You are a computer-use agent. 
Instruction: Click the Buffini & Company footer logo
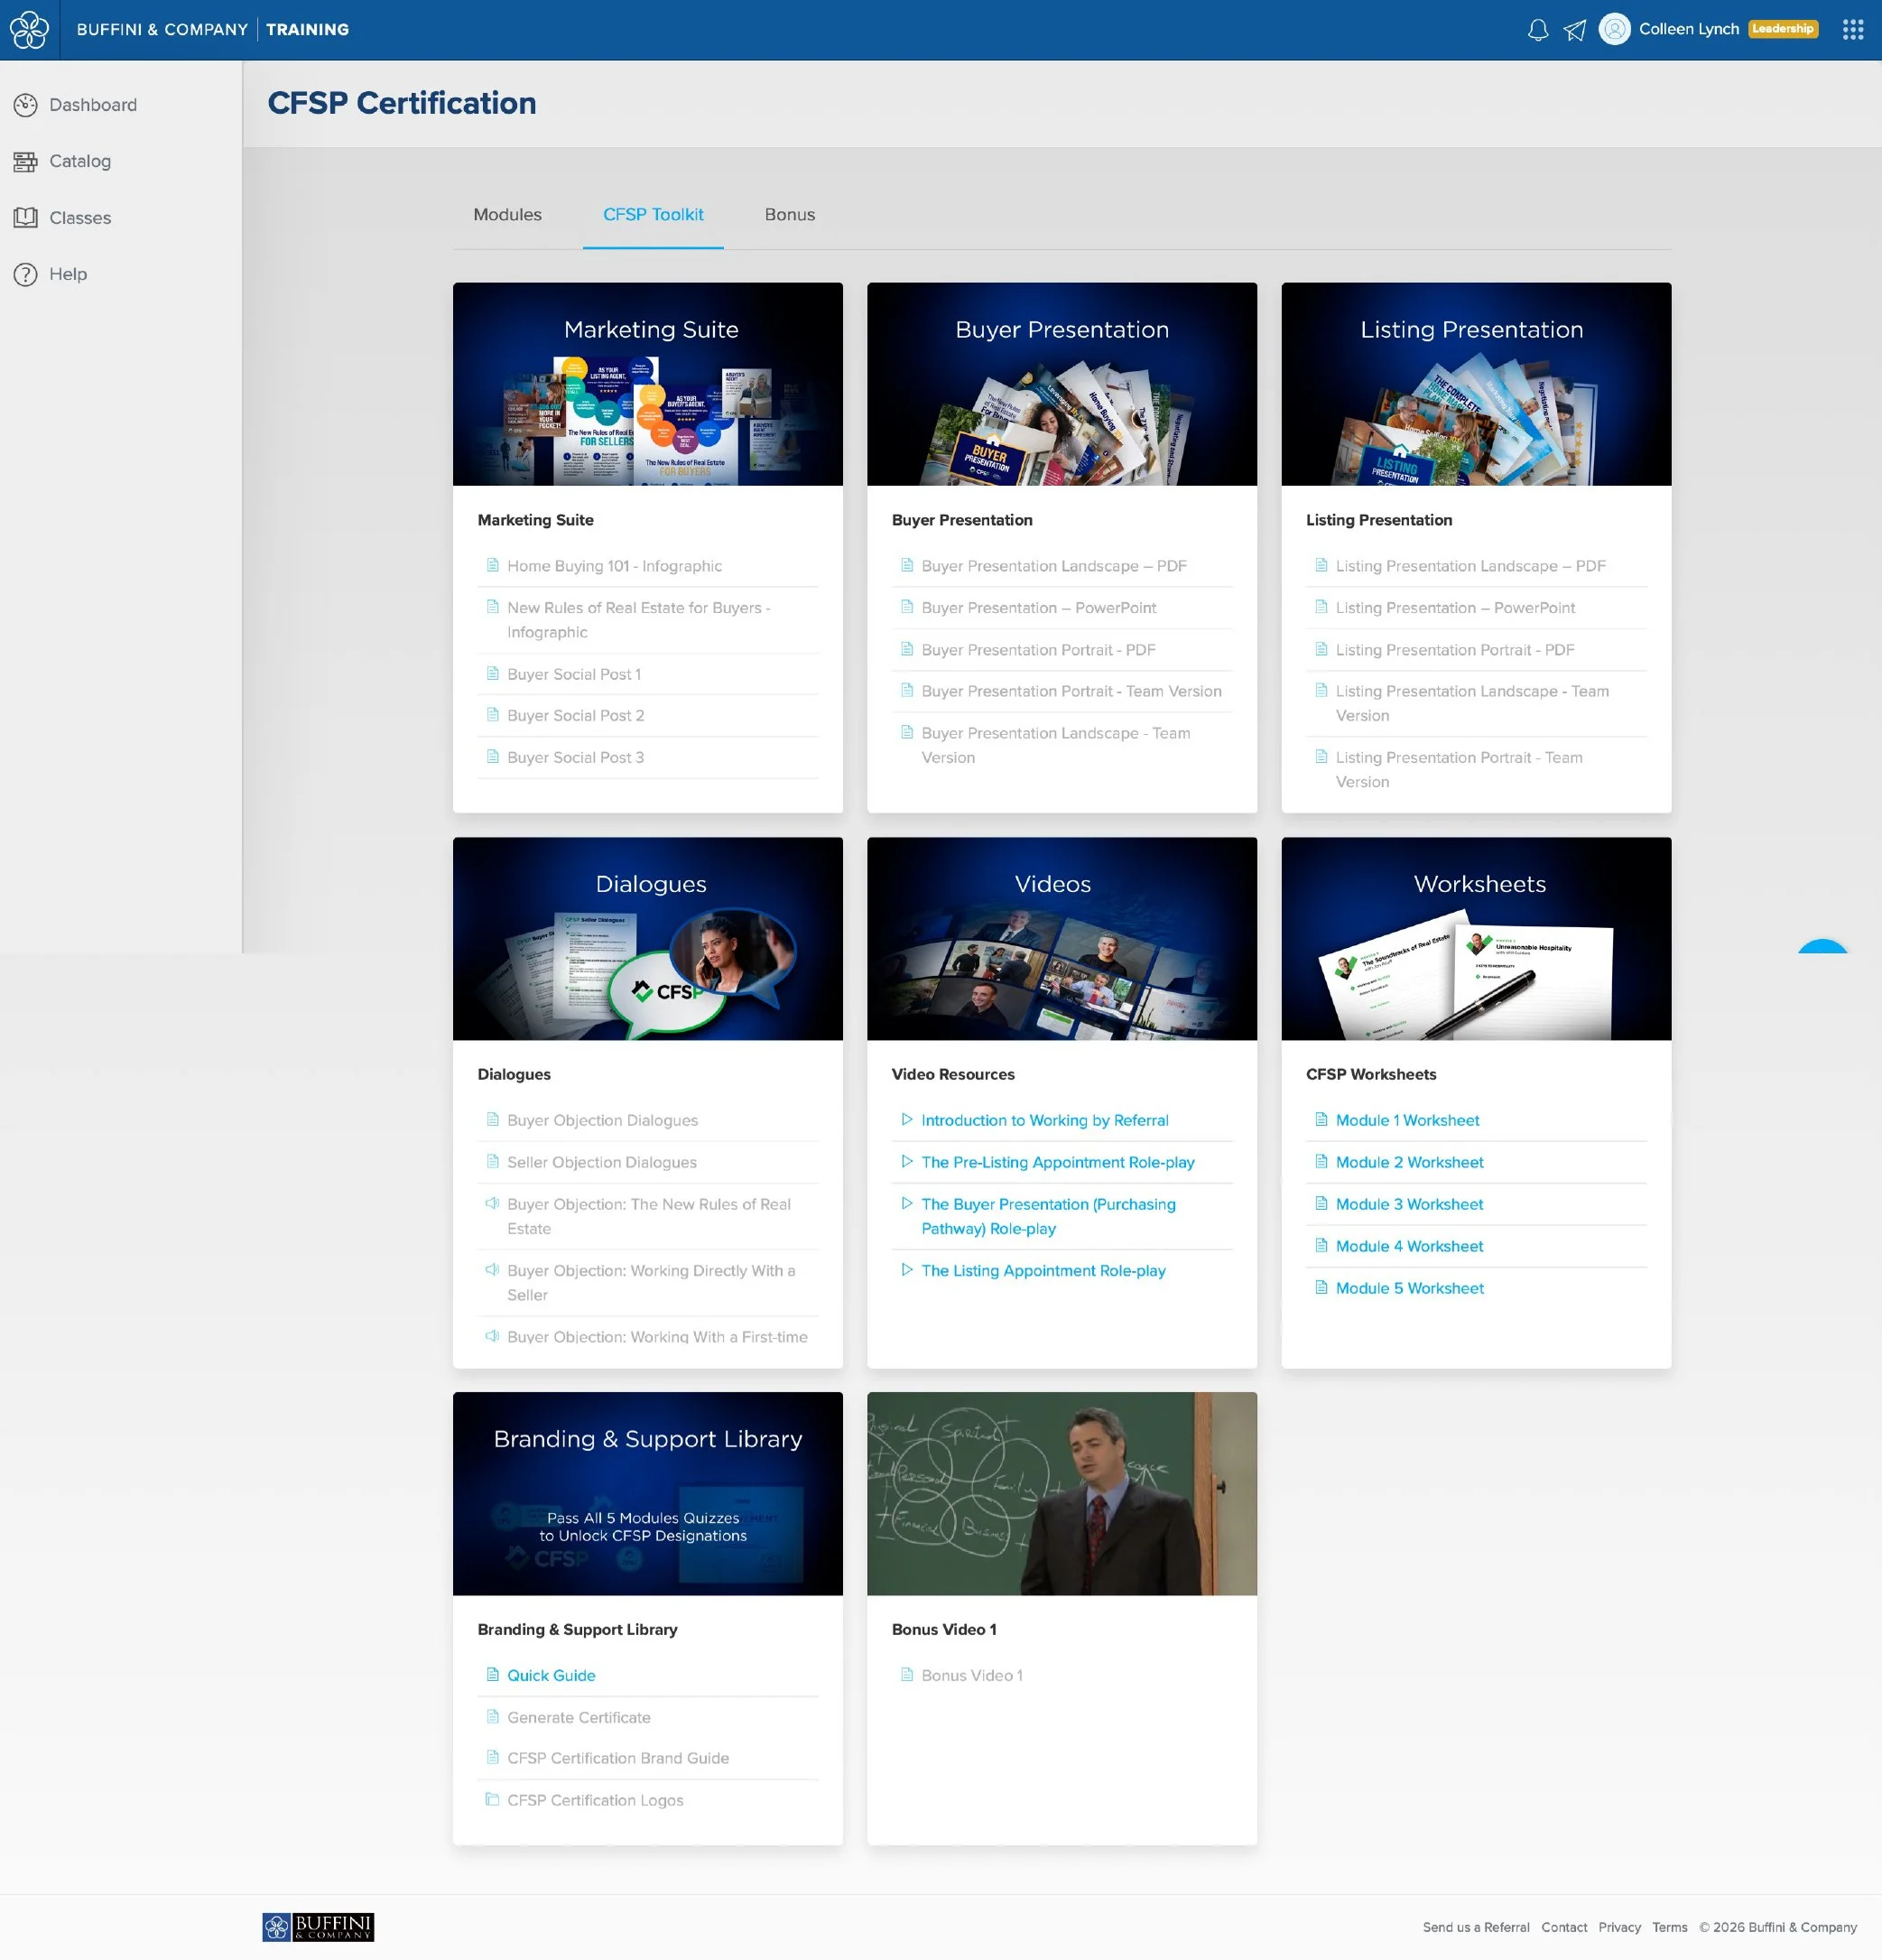click(x=318, y=1927)
